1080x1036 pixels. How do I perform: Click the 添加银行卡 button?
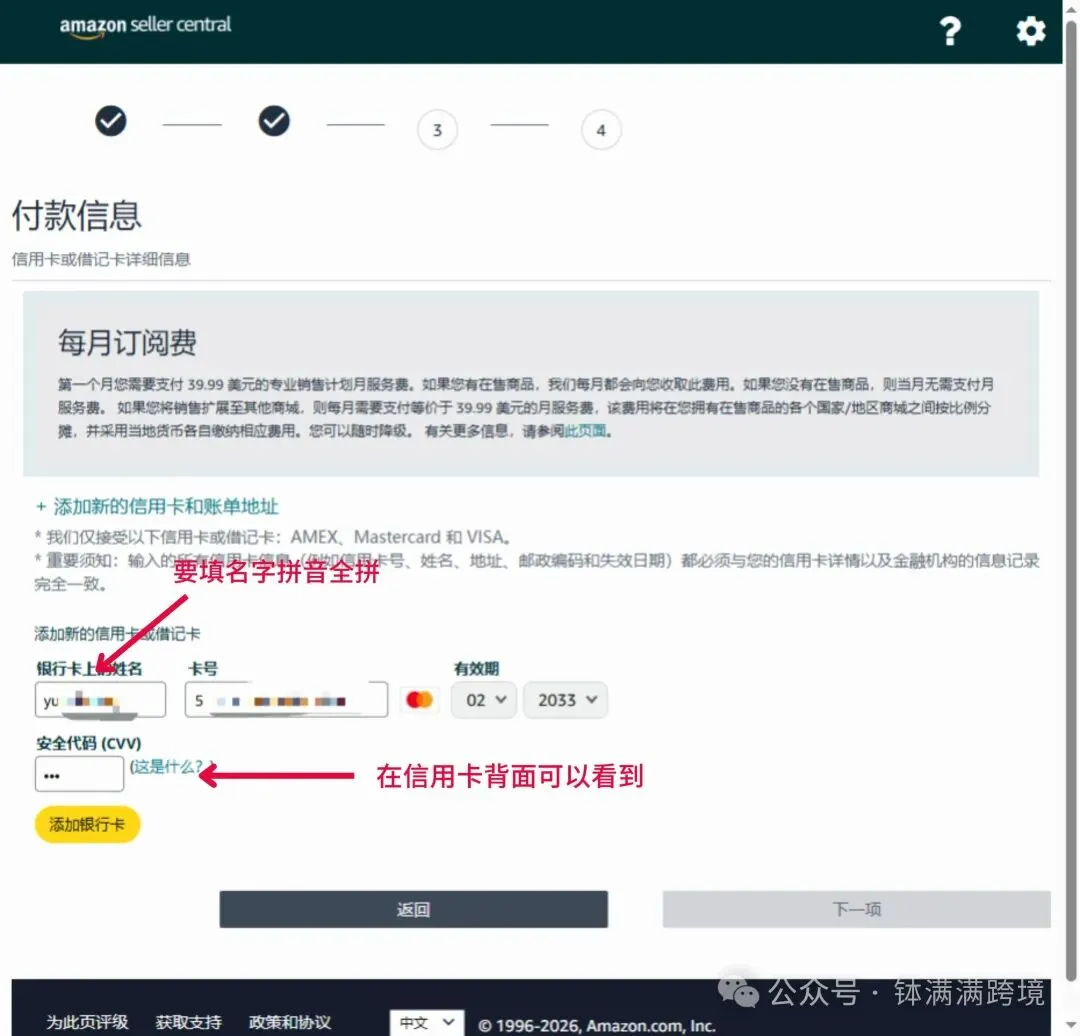point(87,825)
